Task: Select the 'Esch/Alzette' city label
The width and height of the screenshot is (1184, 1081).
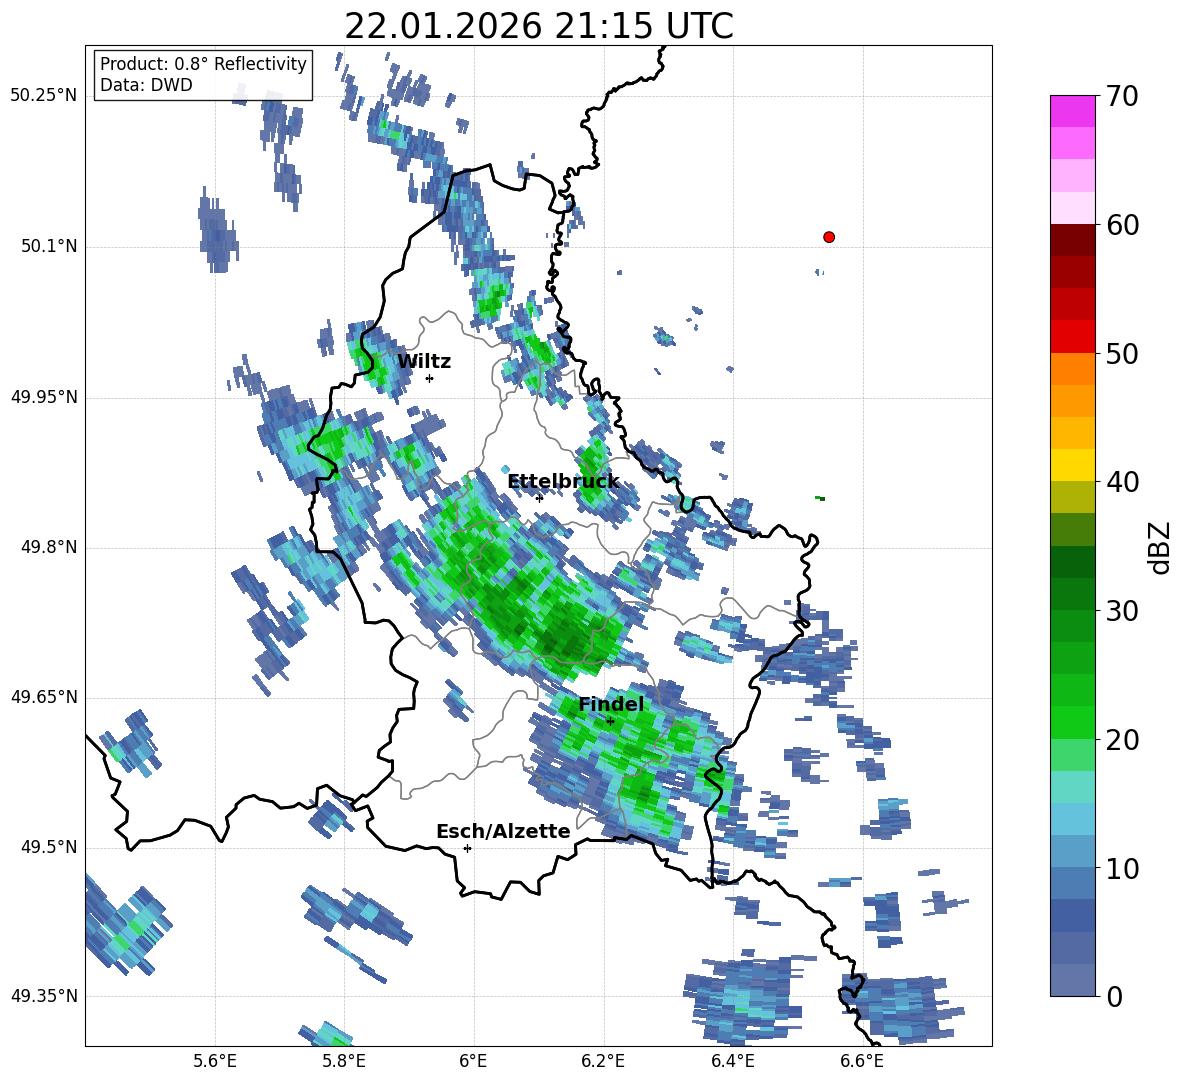Action: click(x=503, y=831)
